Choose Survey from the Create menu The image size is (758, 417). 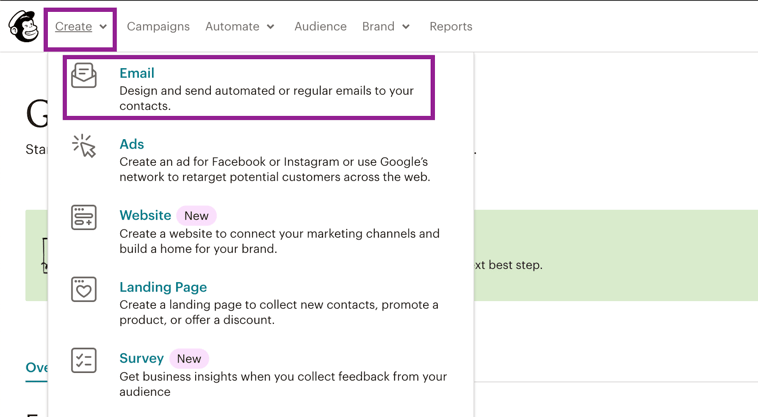tap(142, 358)
